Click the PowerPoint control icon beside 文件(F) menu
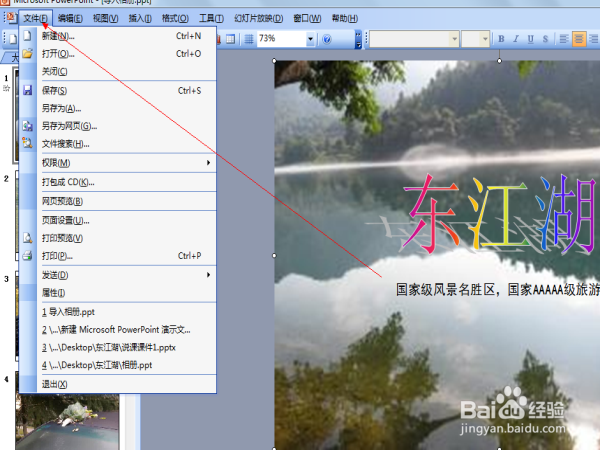The height and width of the screenshot is (450, 600). coord(11,18)
